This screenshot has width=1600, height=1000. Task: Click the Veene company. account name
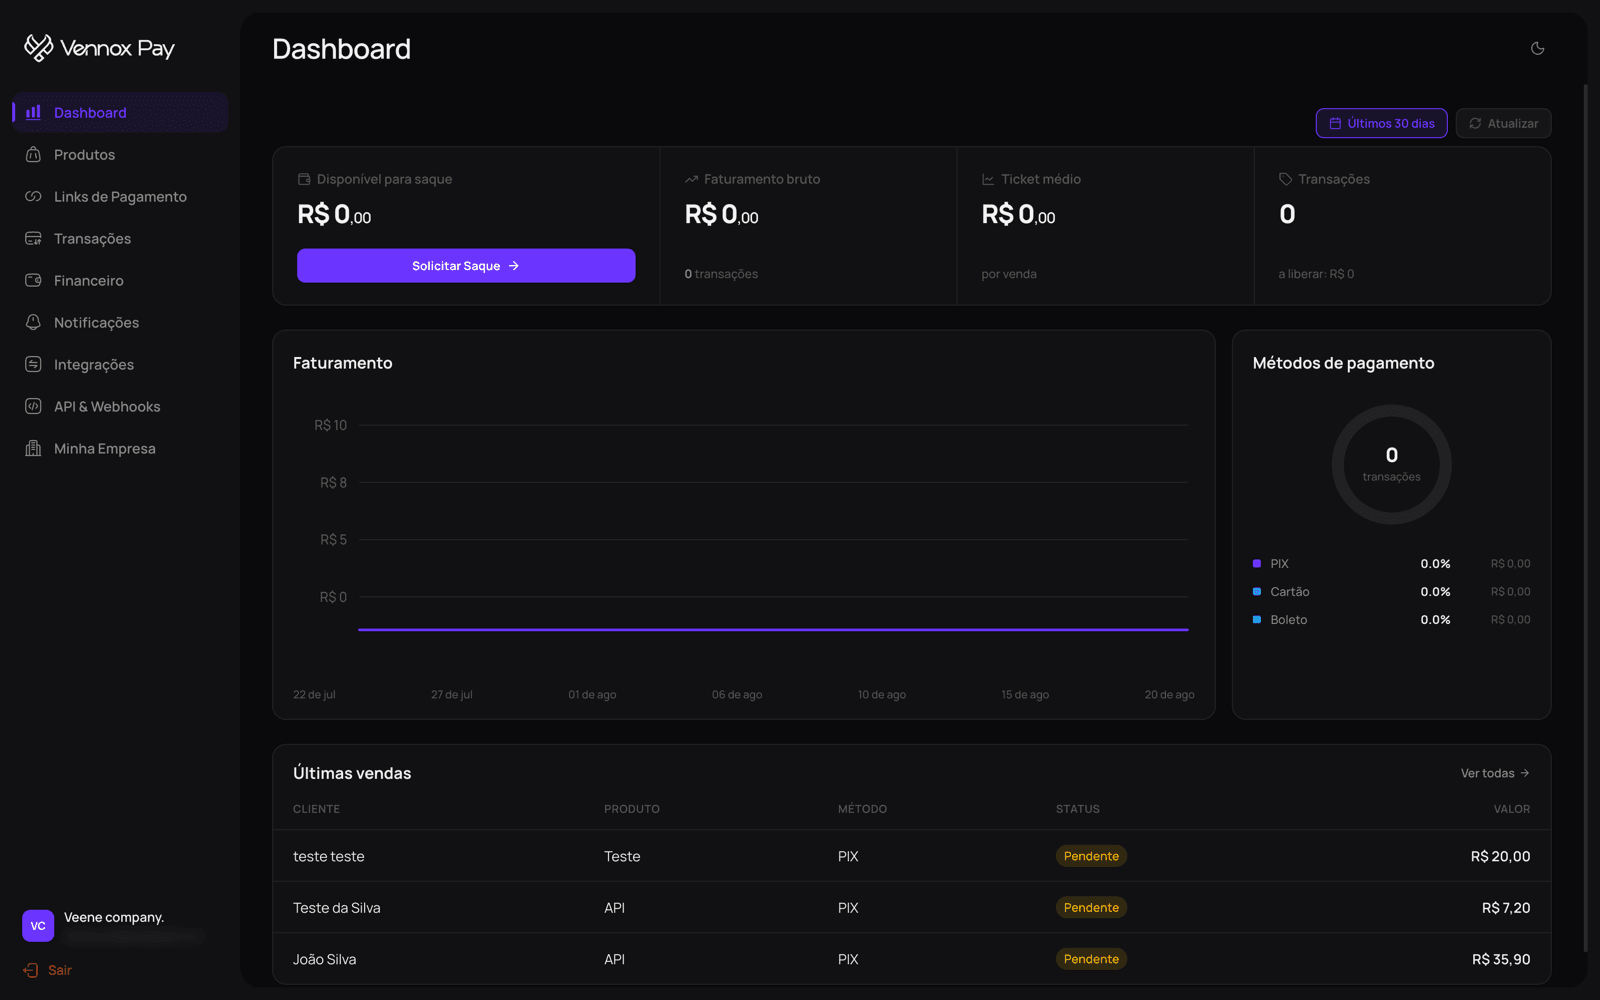tap(114, 917)
